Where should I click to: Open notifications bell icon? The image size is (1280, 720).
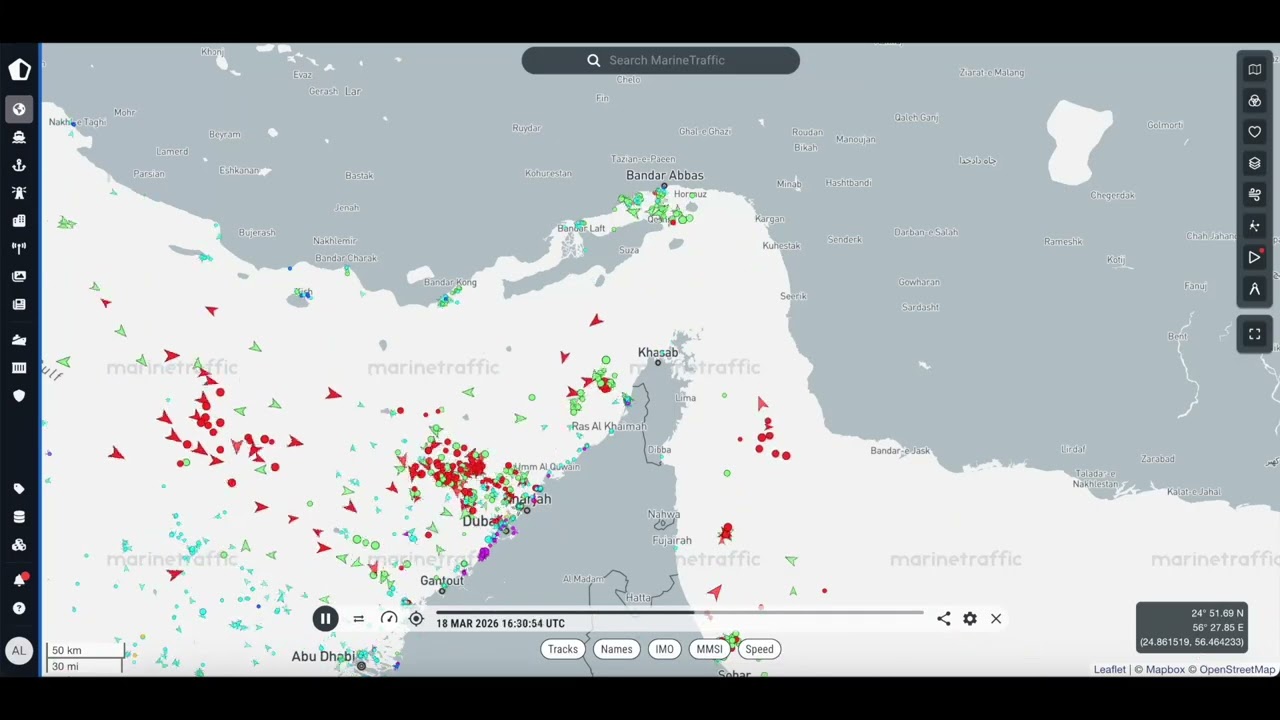pos(19,580)
